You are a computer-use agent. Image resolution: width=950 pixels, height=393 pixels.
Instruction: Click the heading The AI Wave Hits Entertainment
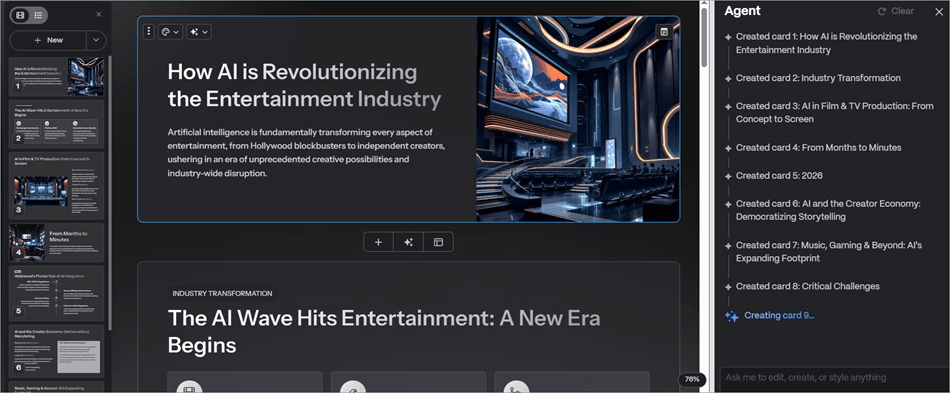384,332
